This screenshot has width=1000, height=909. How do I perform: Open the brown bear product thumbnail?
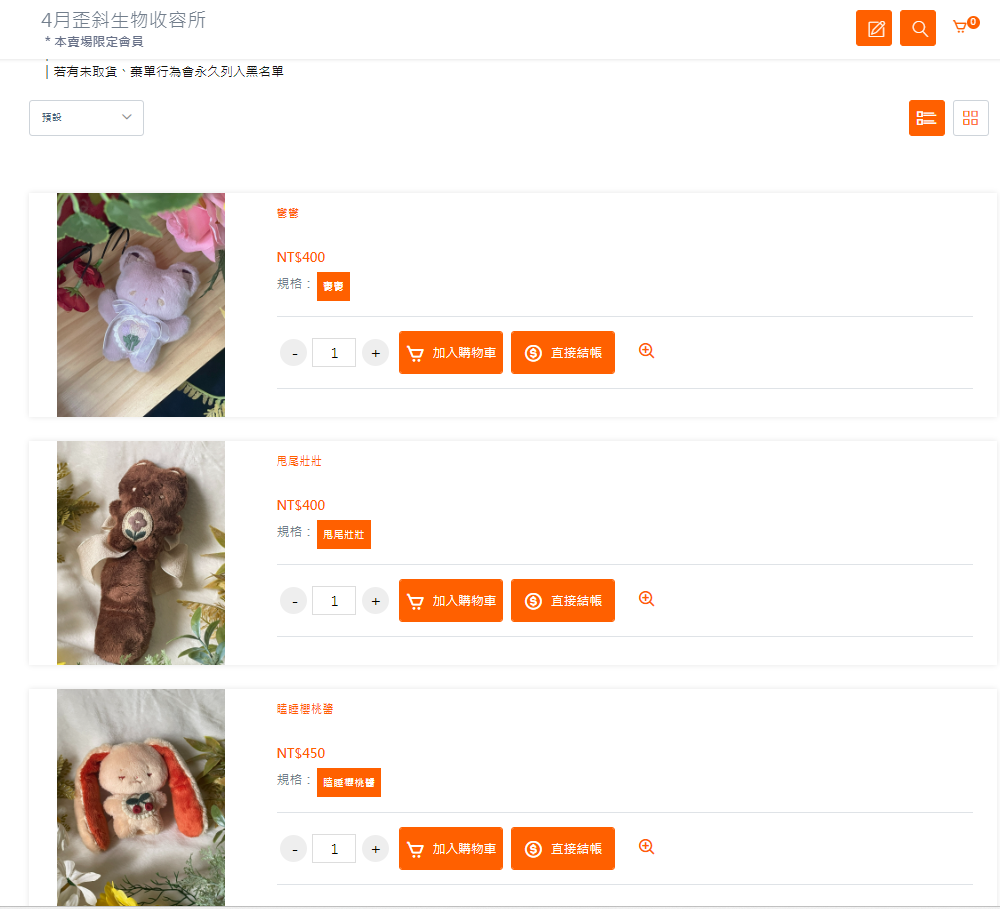(x=141, y=553)
